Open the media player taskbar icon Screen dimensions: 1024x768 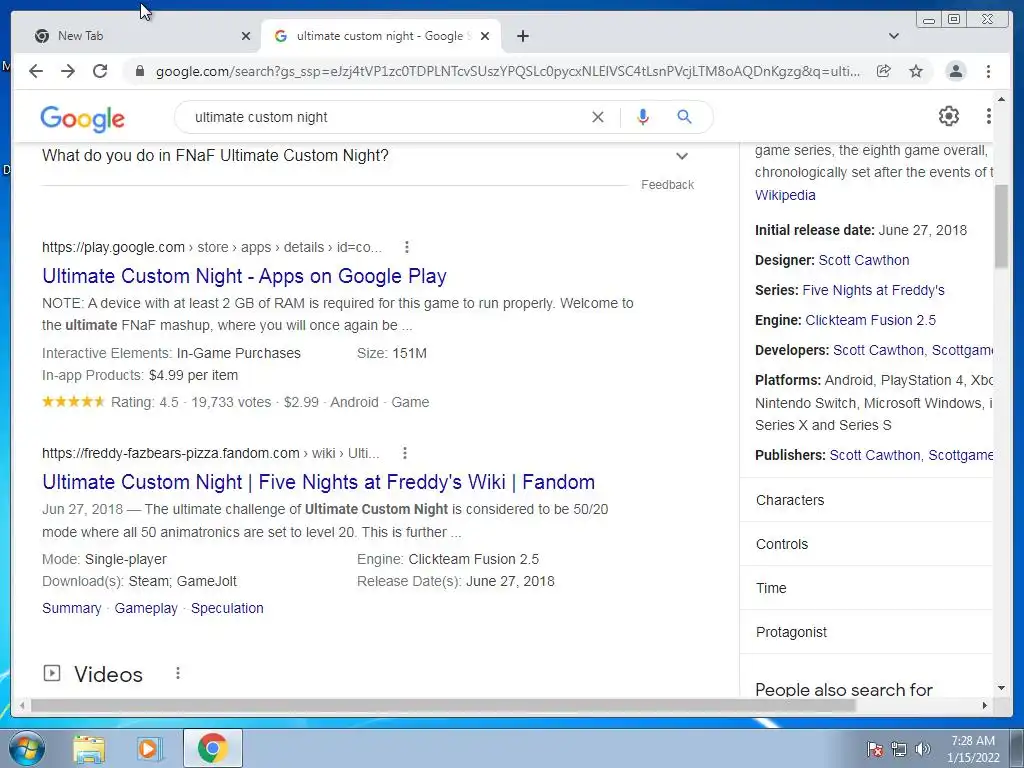(x=150, y=749)
